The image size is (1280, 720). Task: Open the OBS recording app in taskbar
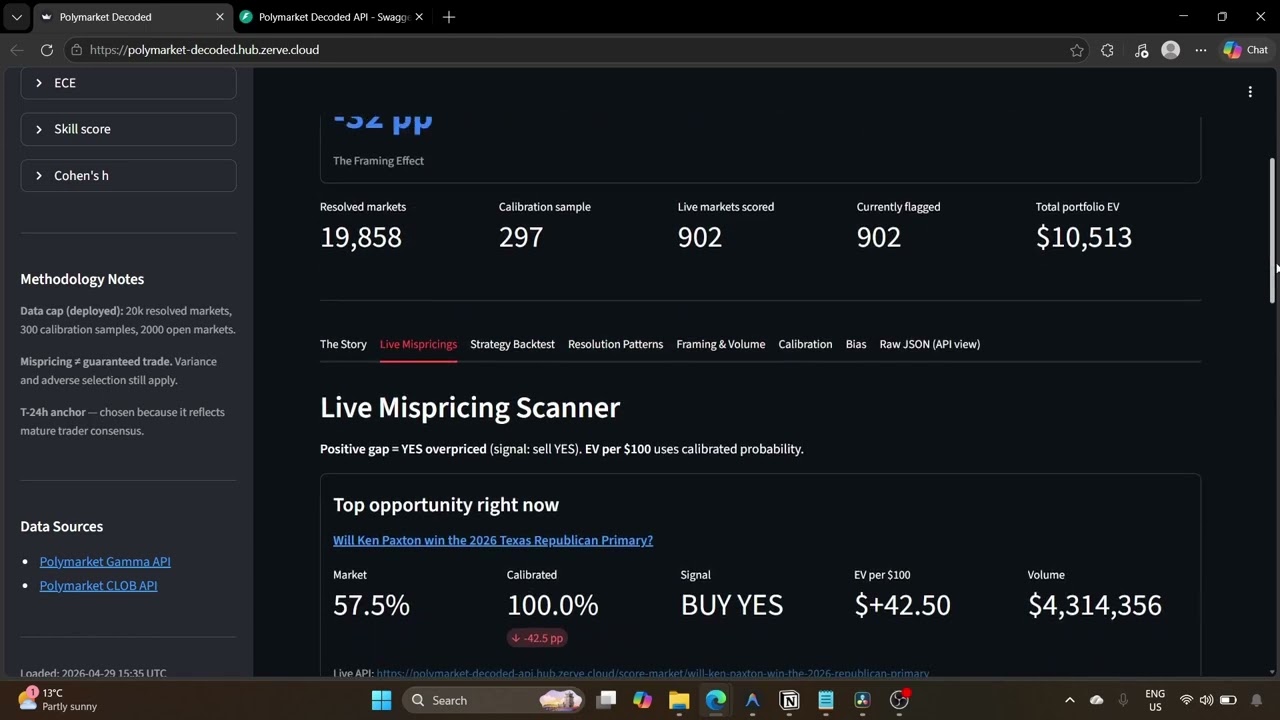coord(900,700)
